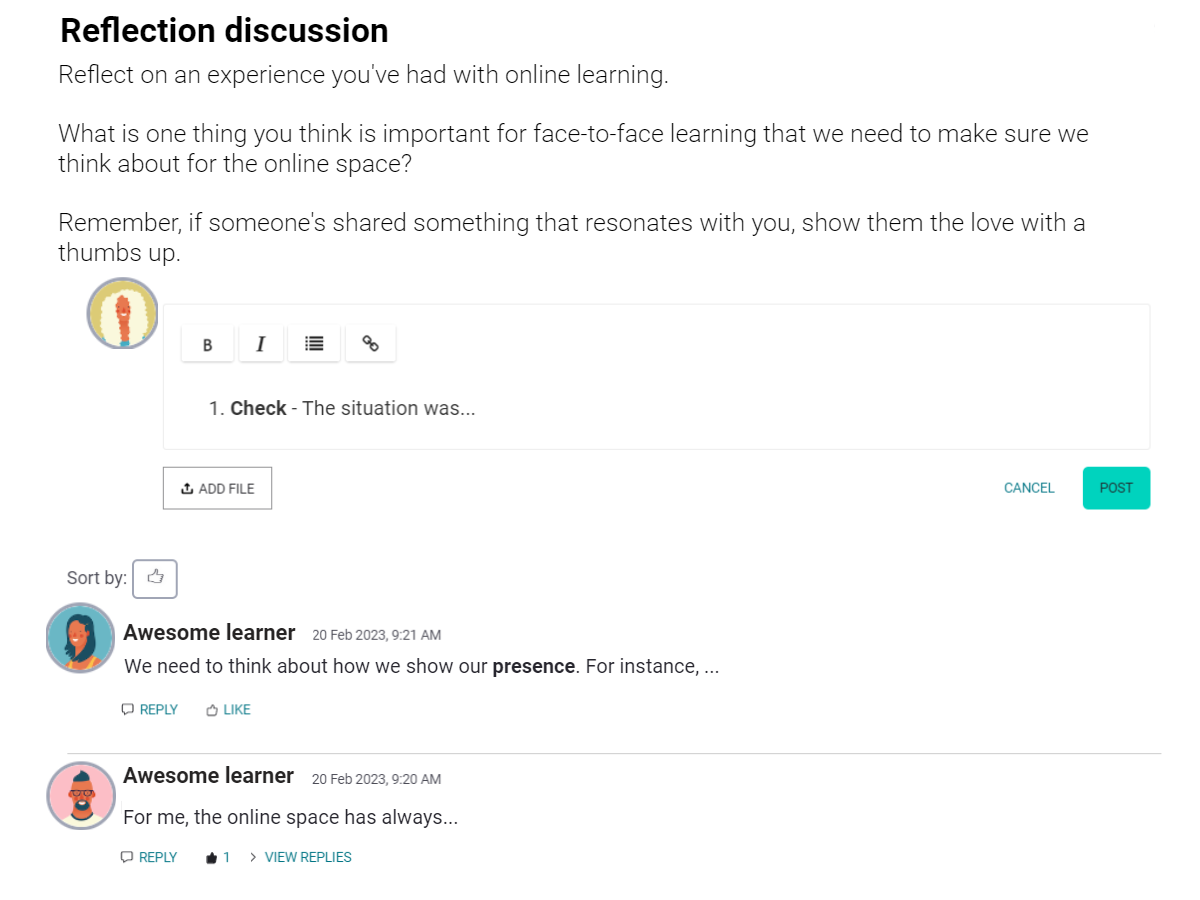Click the upload icon on ADD FILE

(x=187, y=488)
